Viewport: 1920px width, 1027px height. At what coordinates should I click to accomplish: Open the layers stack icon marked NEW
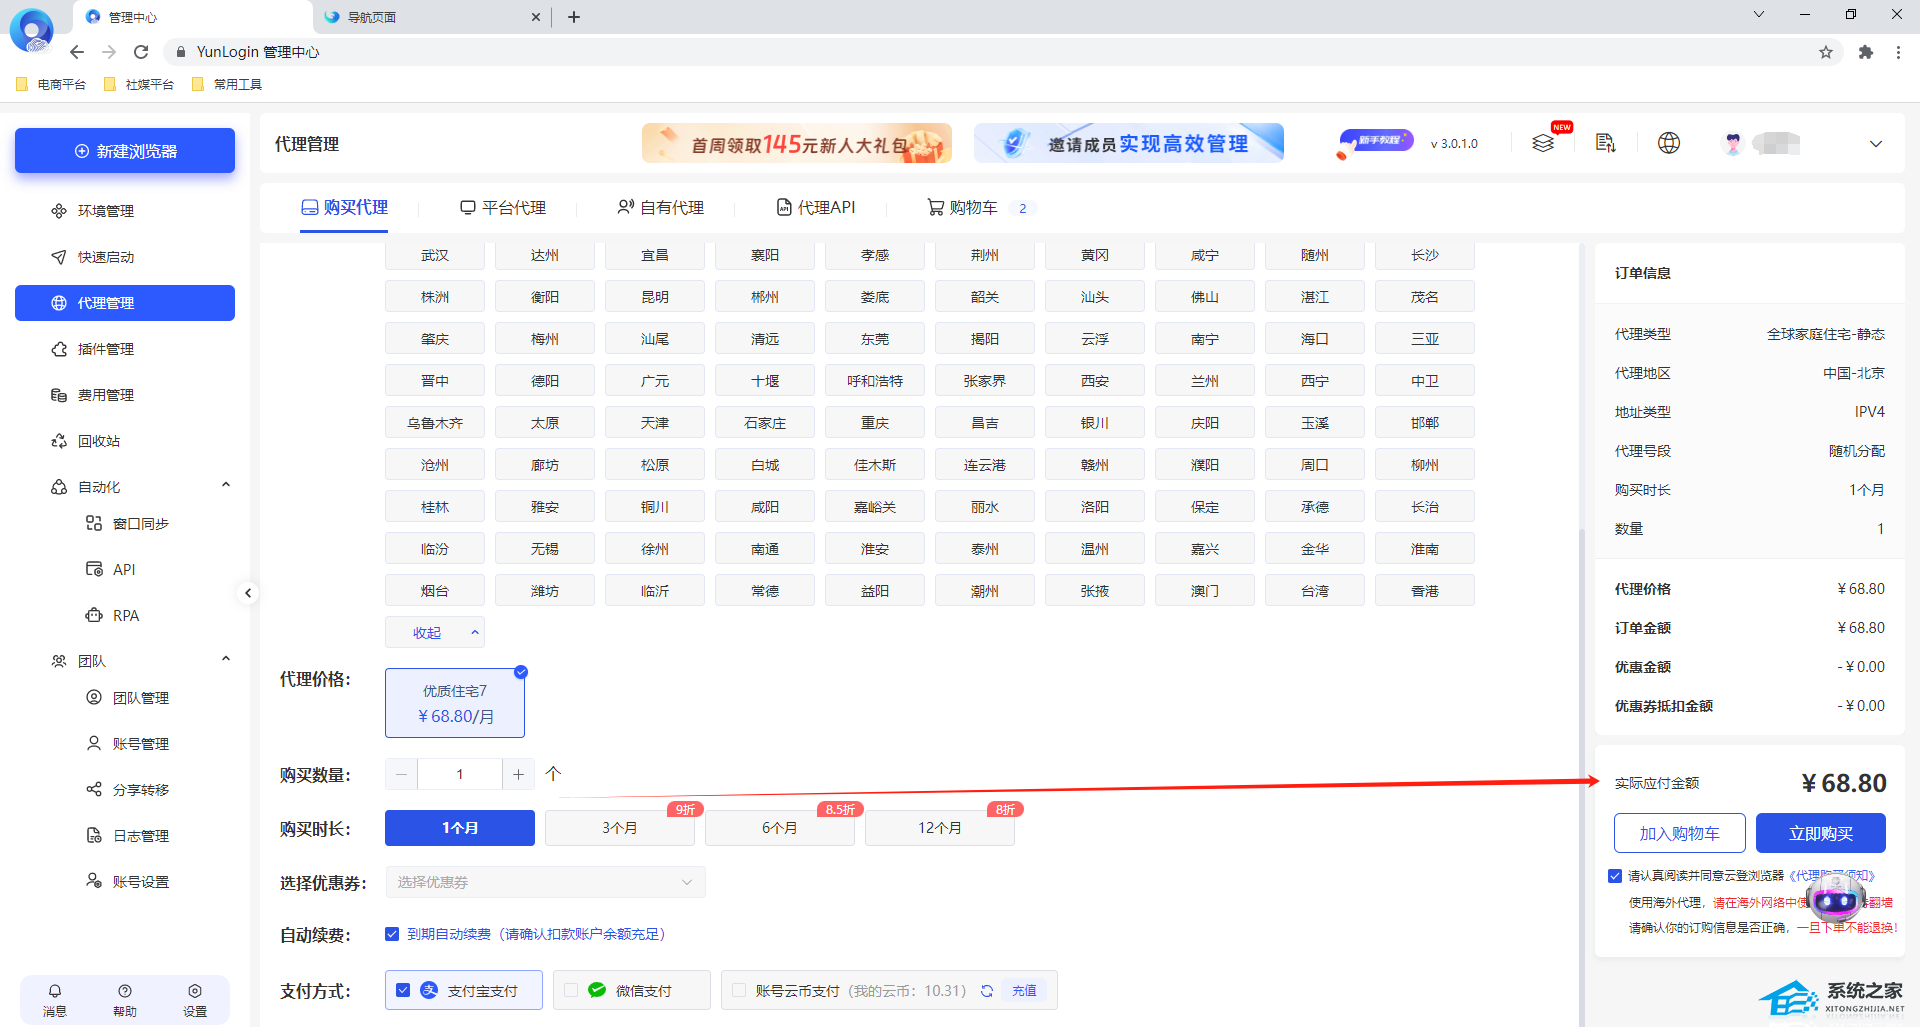1543,143
